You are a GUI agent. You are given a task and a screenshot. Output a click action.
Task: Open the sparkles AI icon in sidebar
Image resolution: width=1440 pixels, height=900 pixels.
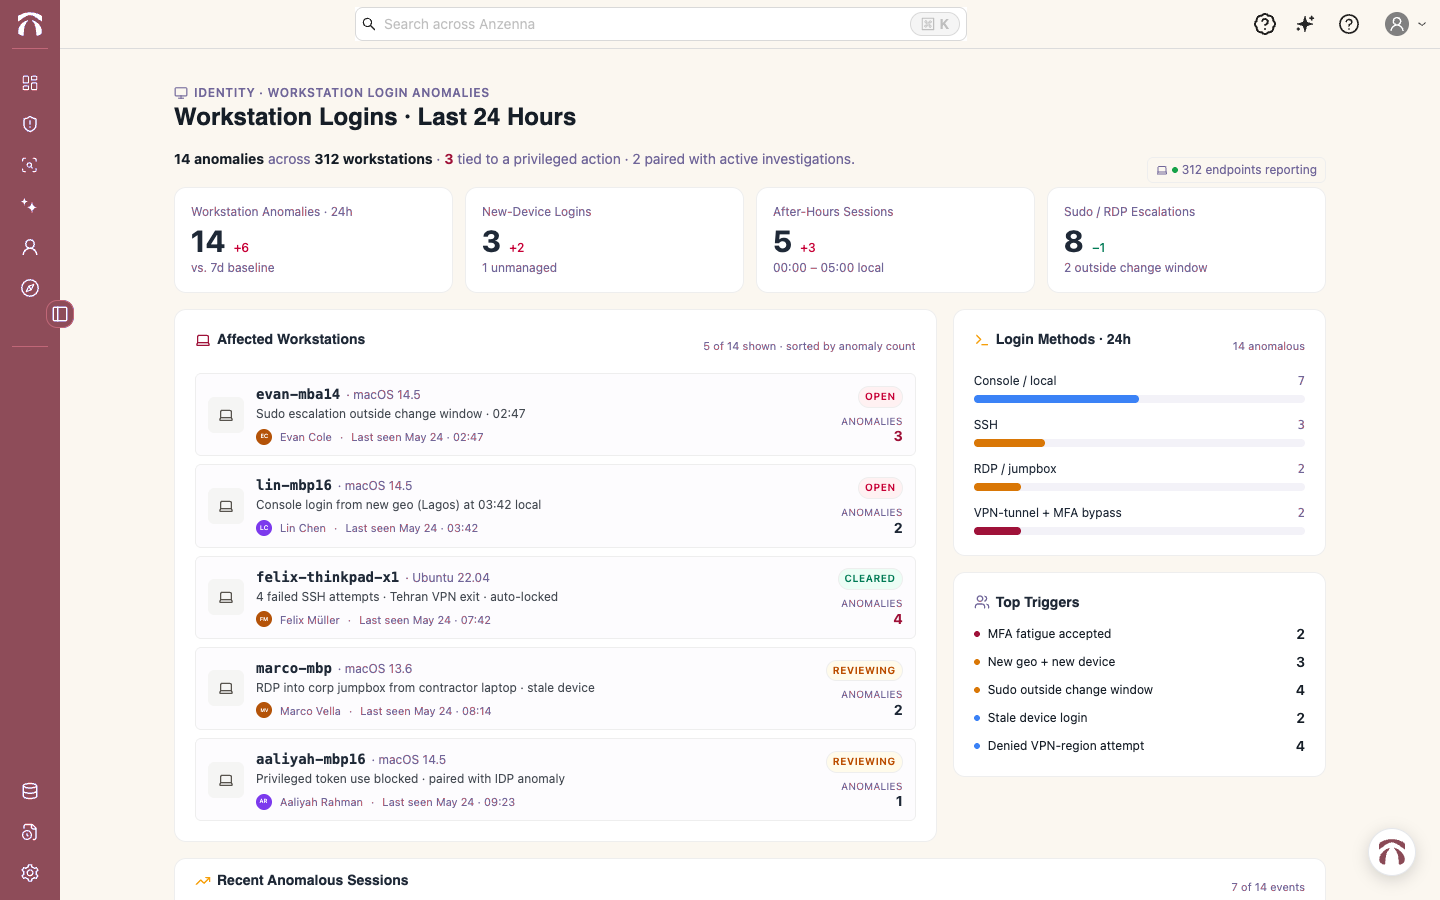[x=30, y=206]
